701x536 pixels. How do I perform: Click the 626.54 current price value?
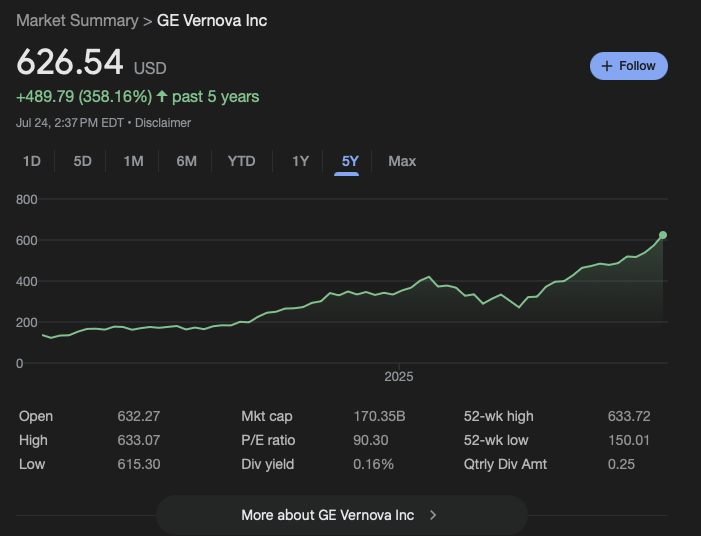tap(70, 62)
